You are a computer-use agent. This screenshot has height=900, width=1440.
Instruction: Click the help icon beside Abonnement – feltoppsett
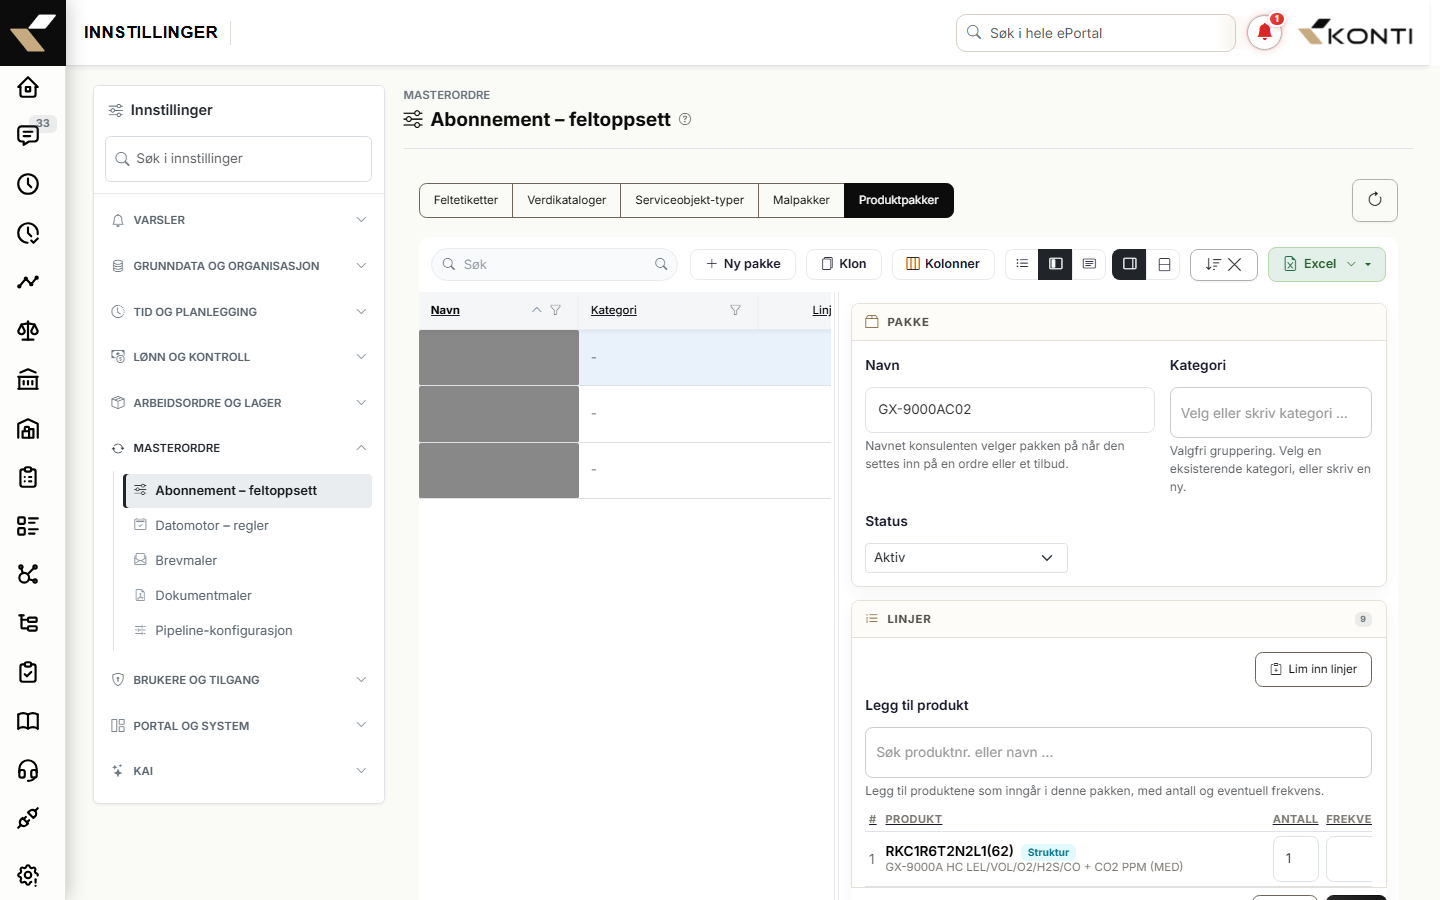tap(685, 119)
